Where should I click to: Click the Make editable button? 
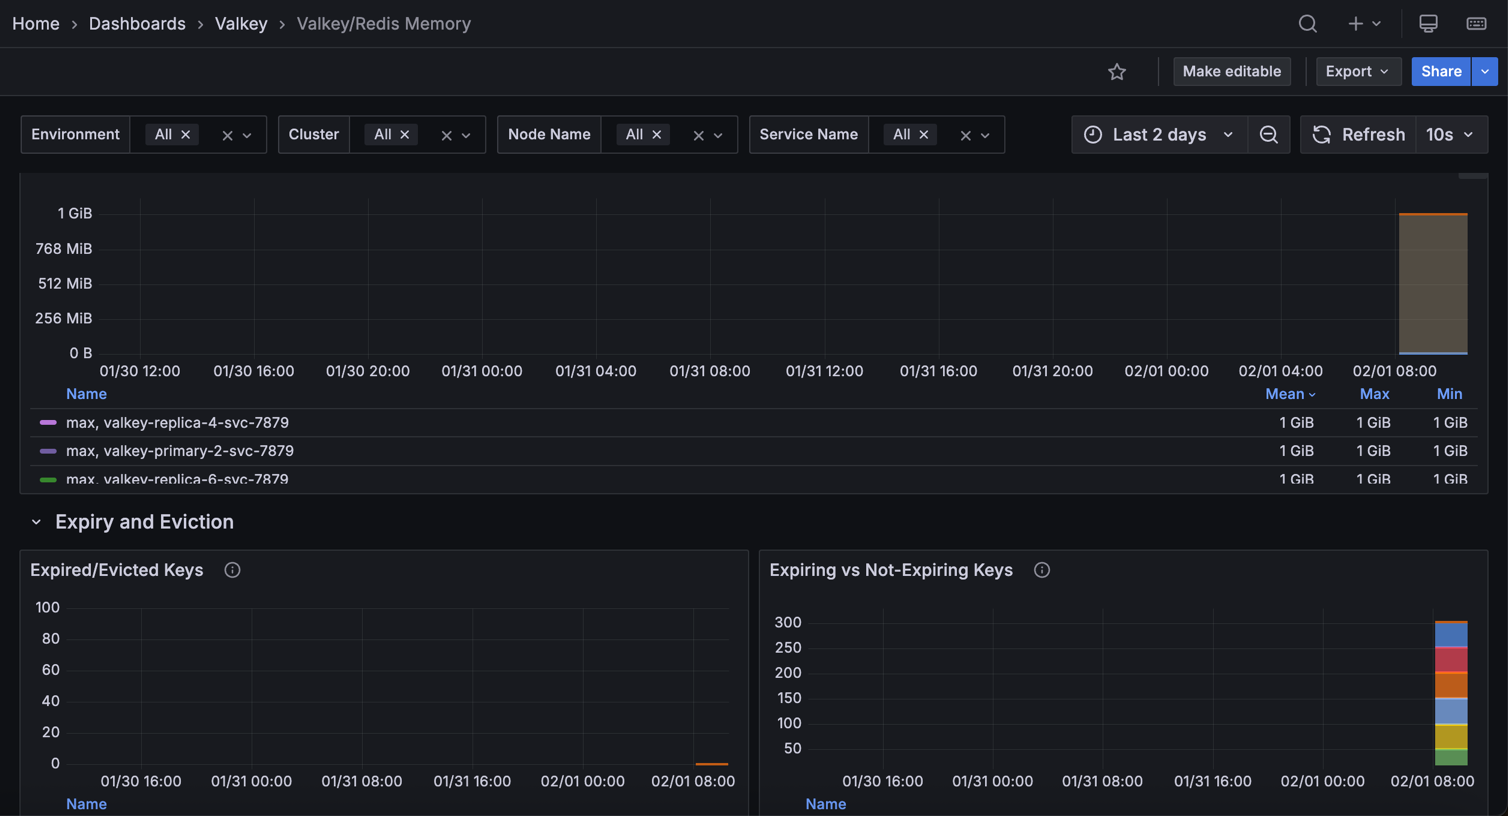[x=1231, y=71]
